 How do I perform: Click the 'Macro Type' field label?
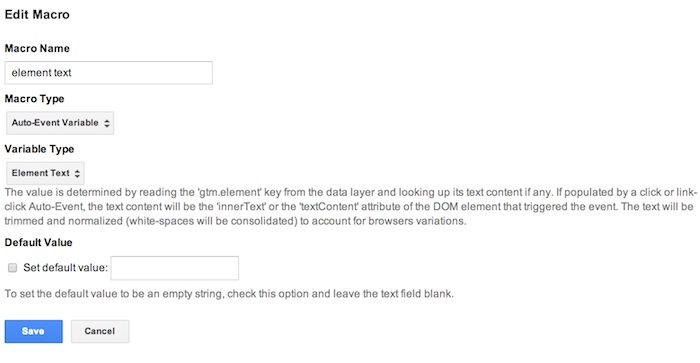tap(34, 99)
